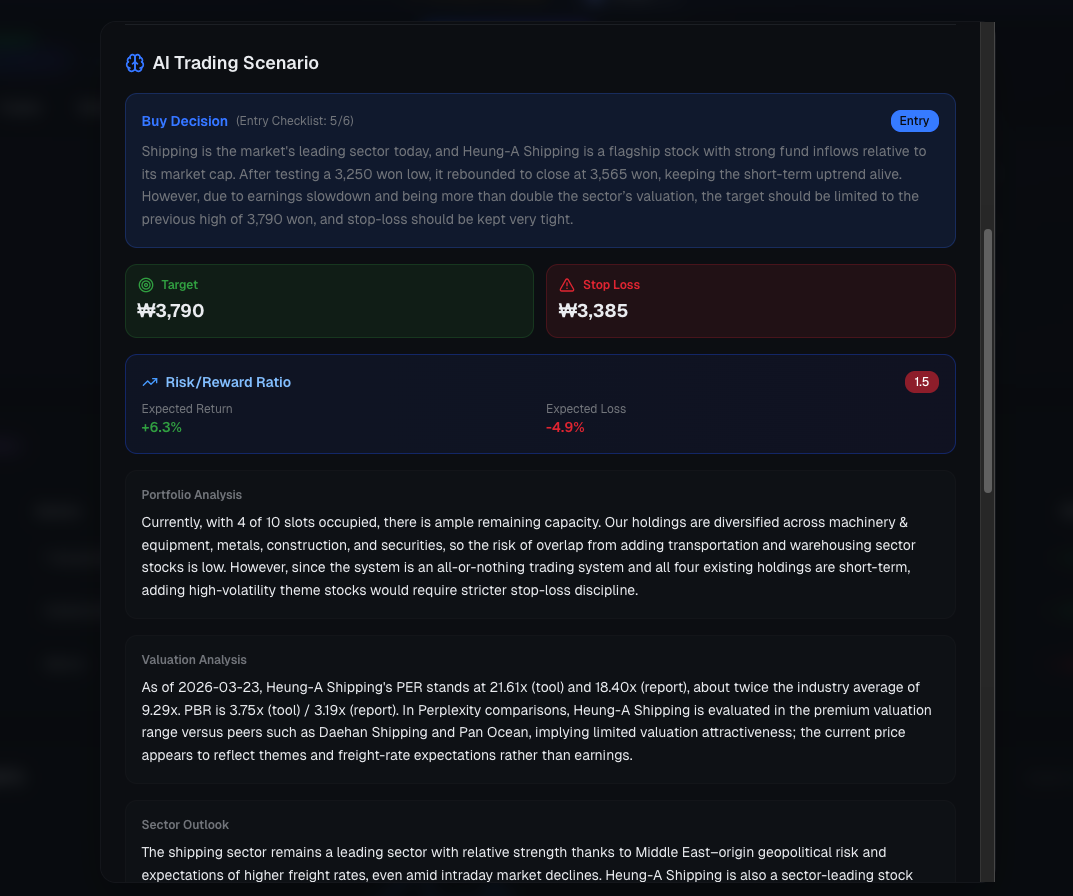
Task: Expand the Sector Outlook section
Action: (x=185, y=825)
